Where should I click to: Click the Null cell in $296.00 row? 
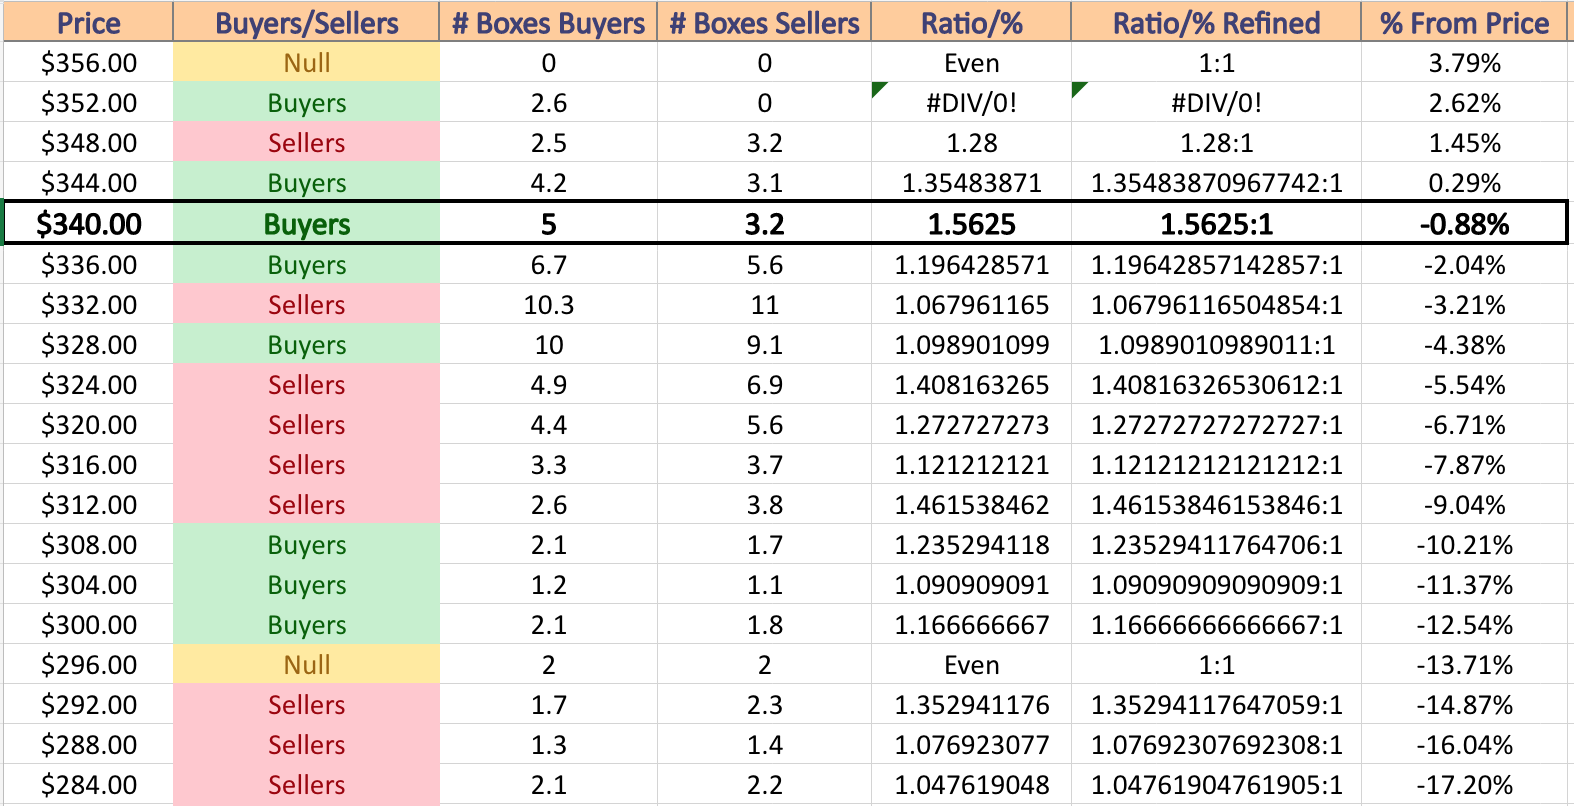(x=306, y=665)
